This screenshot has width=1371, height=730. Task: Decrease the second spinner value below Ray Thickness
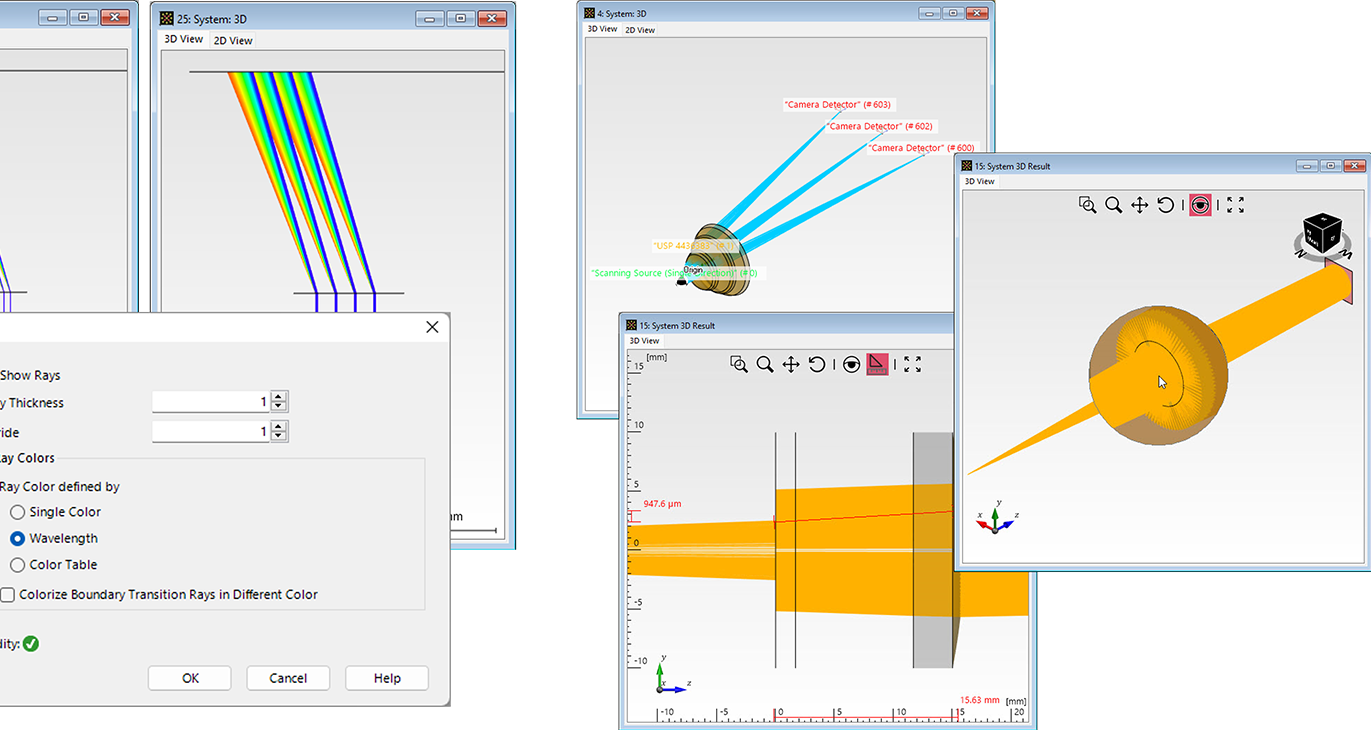coord(278,436)
